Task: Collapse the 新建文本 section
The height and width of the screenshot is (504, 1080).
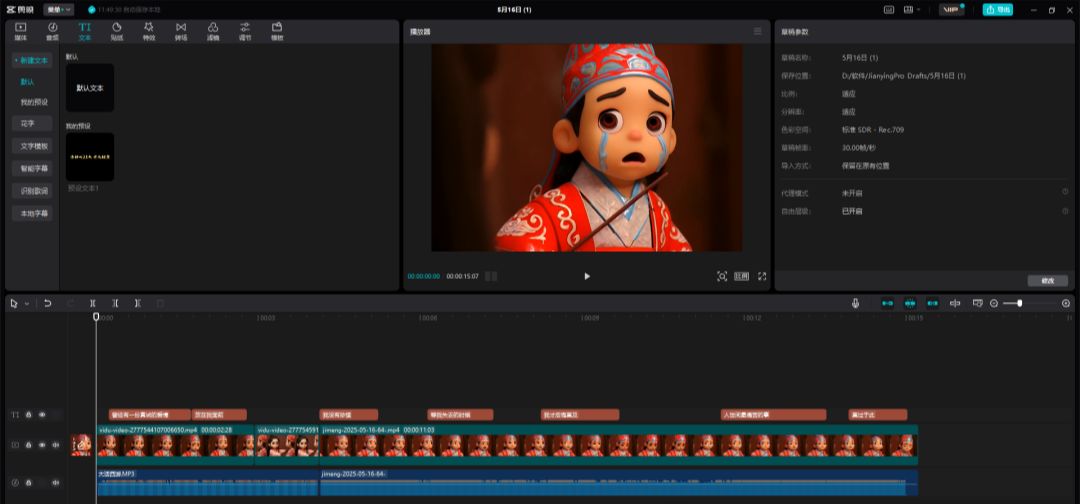Action: (x=32, y=61)
